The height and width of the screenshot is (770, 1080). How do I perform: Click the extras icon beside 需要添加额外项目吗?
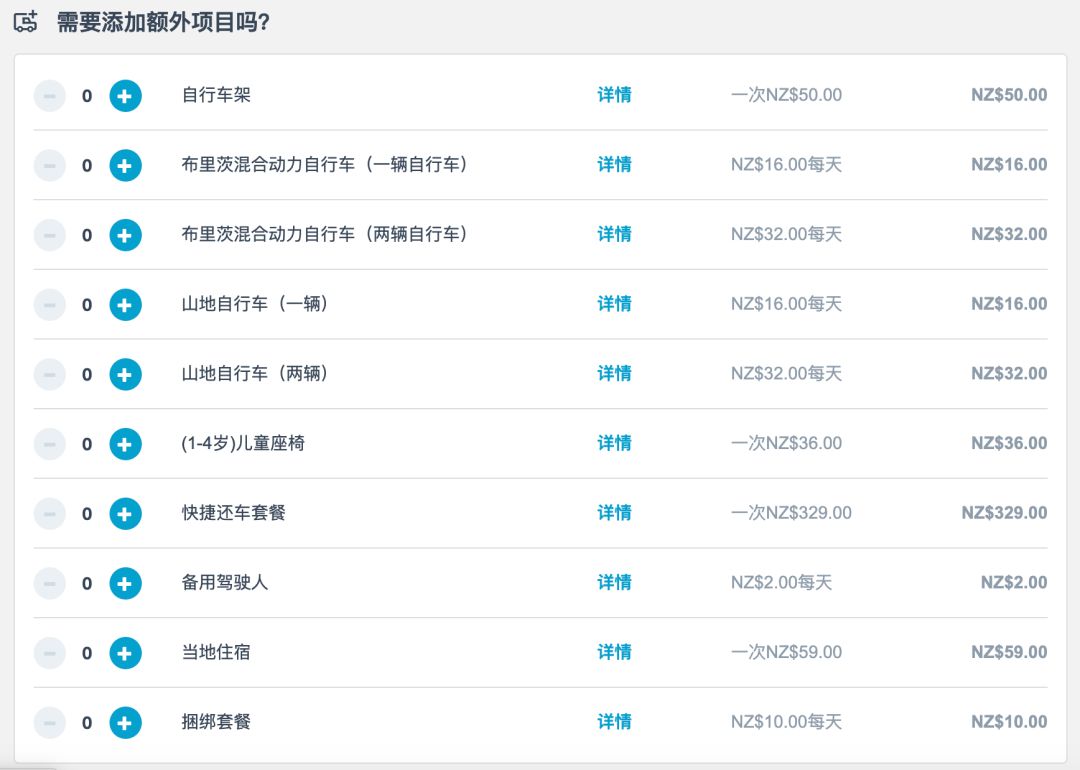click(26, 21)
